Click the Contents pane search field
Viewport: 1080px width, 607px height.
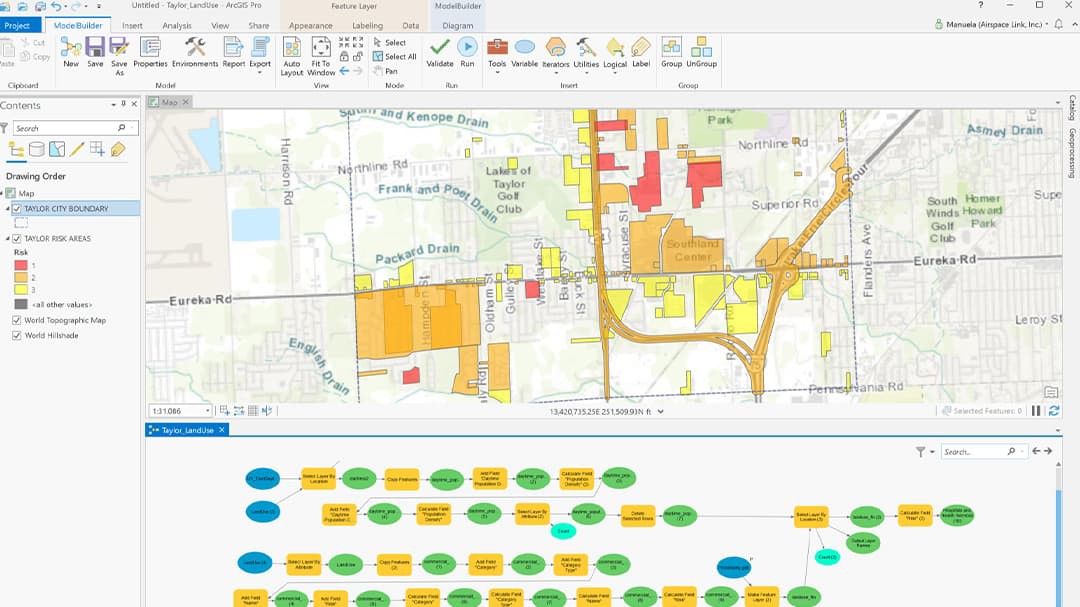click(x=74, y=128)
